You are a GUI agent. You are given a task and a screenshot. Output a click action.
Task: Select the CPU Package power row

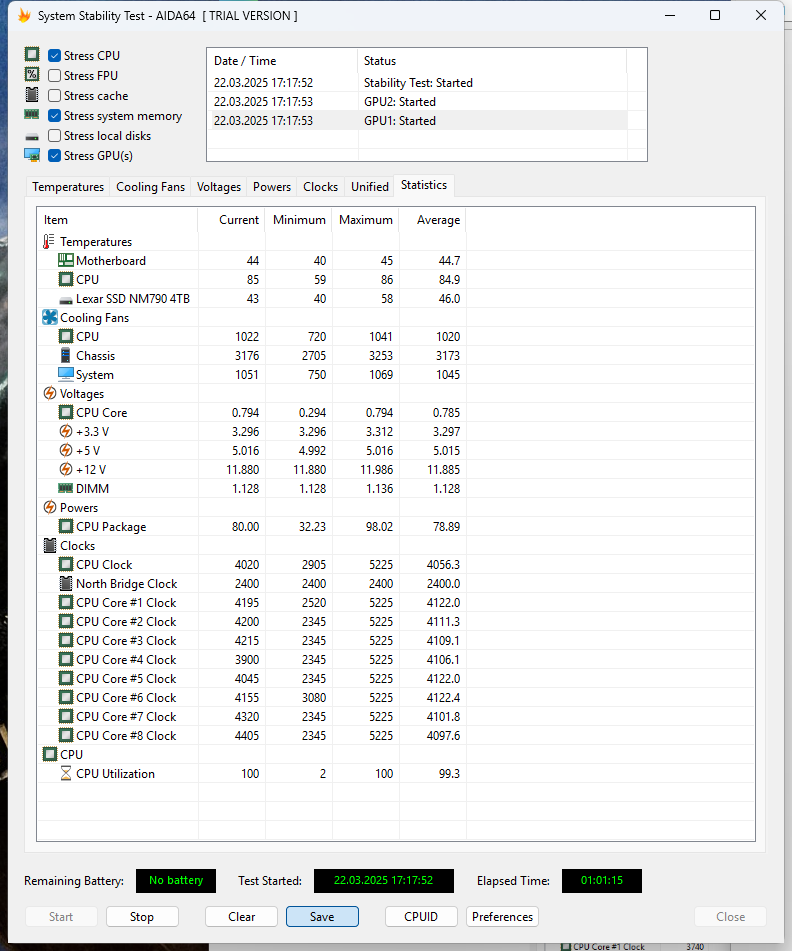[111, 527]
